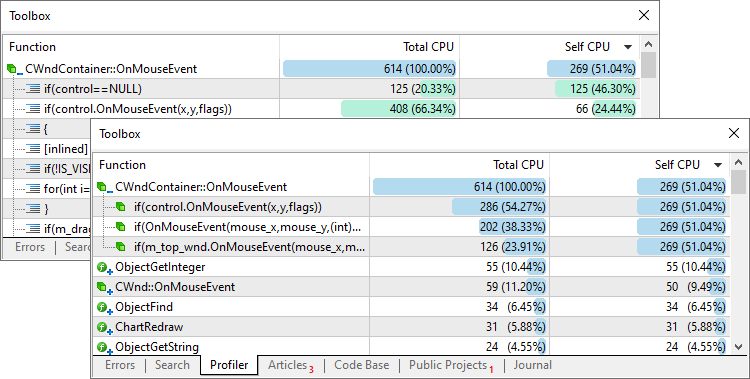This screenshot has width=750, height=379.
Task: Click 286 (54.27%) Total CPU cell
Action: (x=460, y=207)
